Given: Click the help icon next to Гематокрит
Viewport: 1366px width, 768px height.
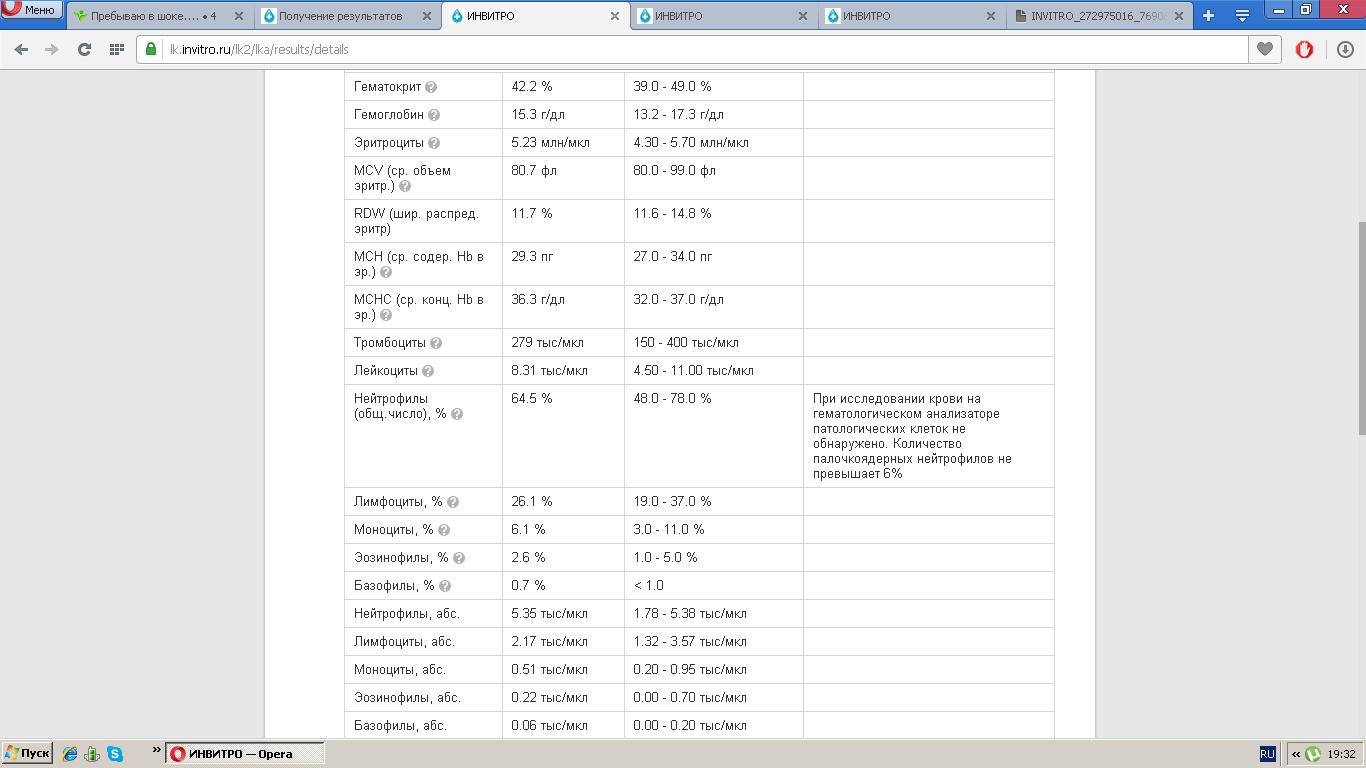Looking at the screenshot, I should (431, 87).
